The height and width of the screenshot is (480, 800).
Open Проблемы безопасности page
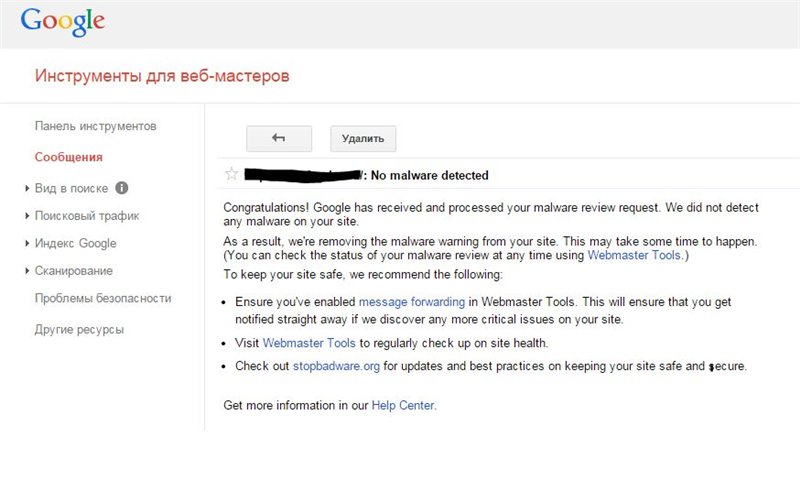point(103,298)
